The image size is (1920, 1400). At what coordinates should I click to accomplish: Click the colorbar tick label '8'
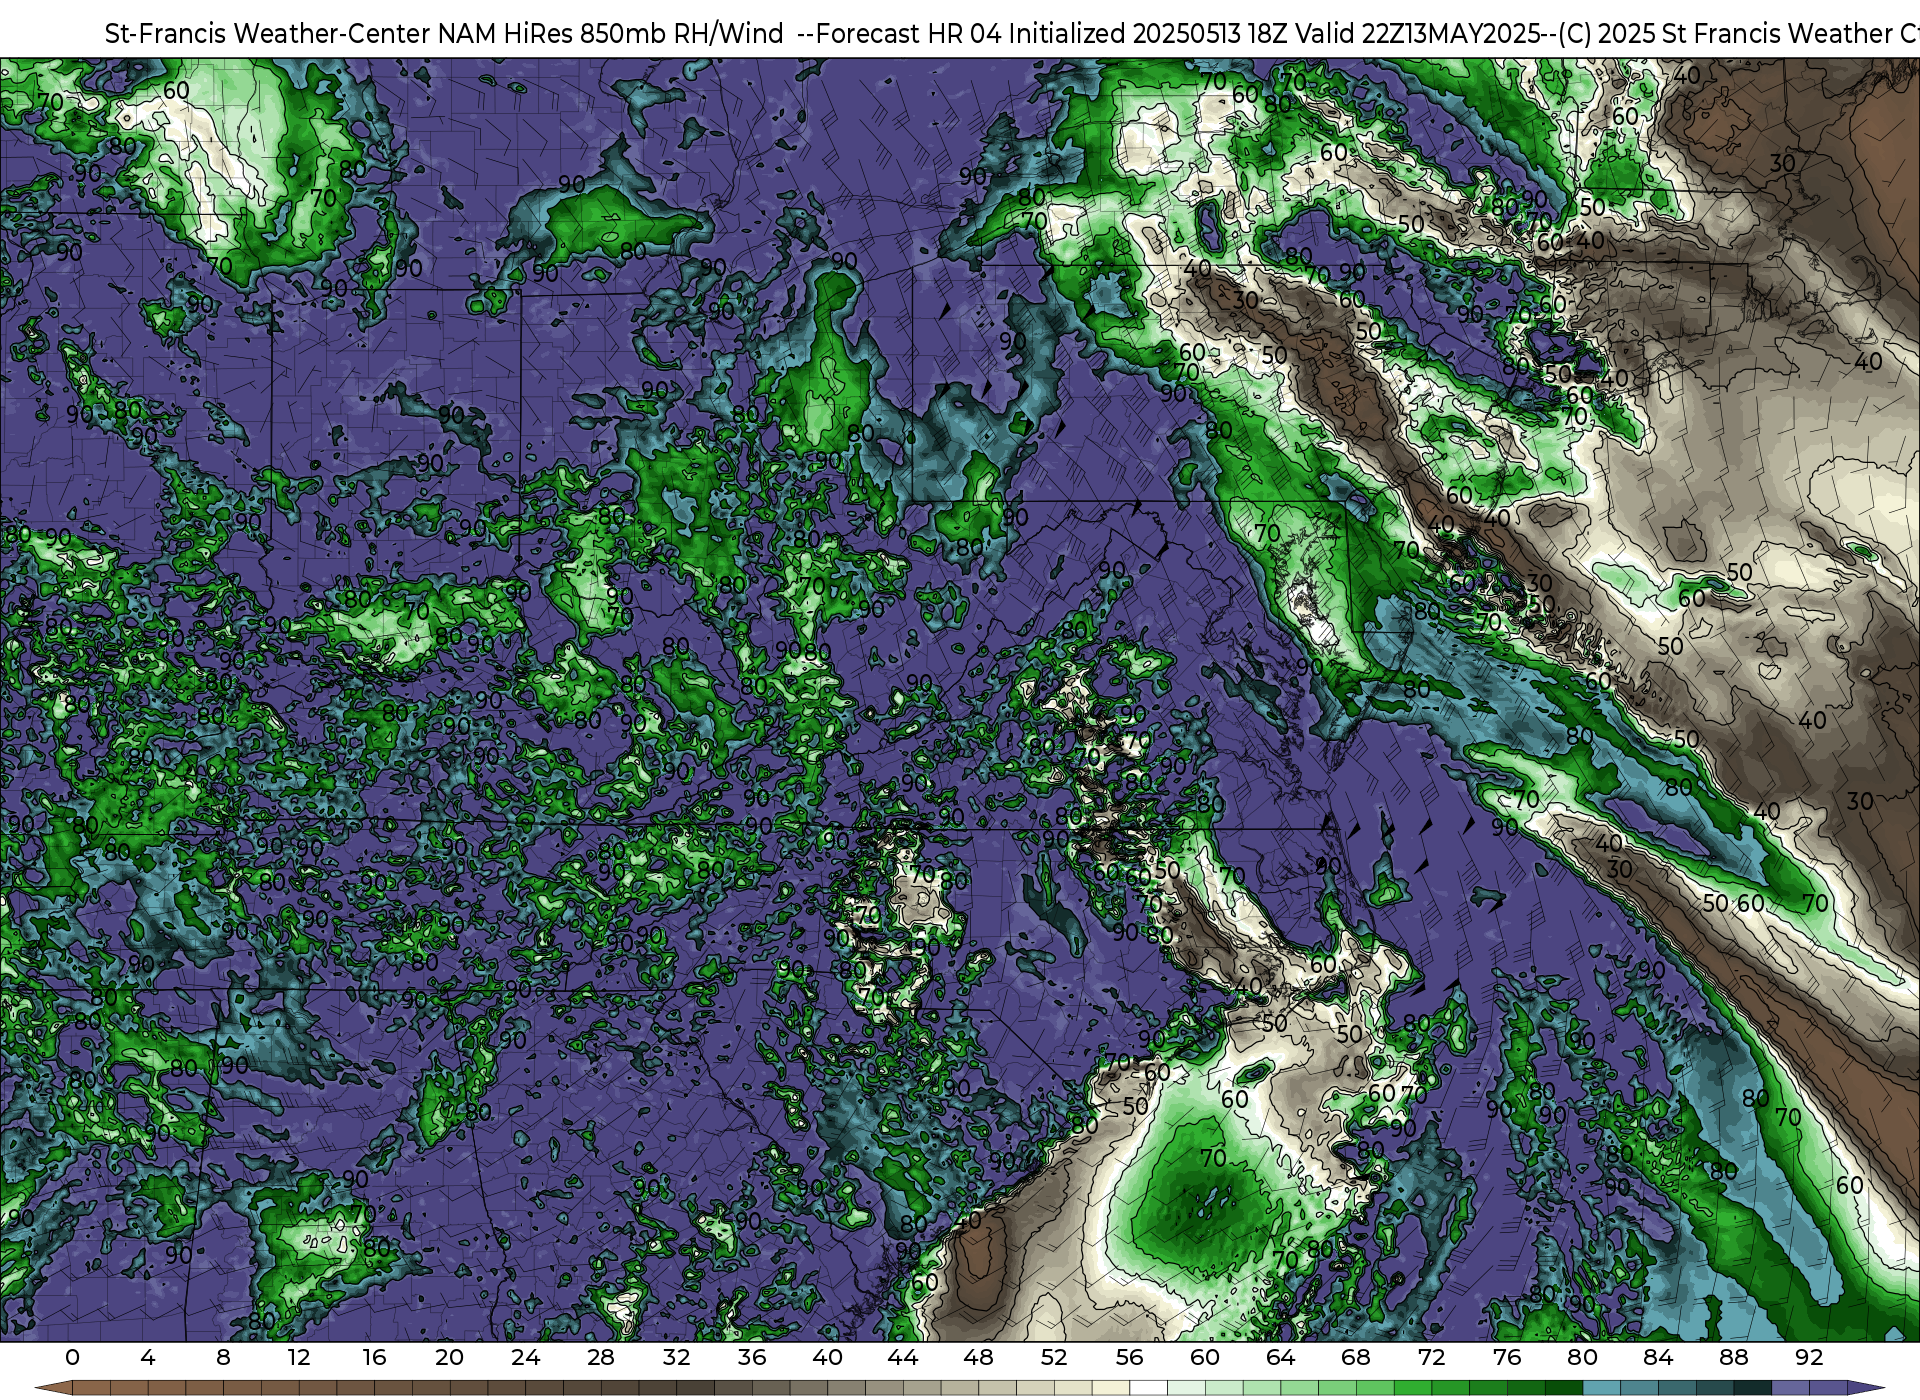coord(223,1357)
